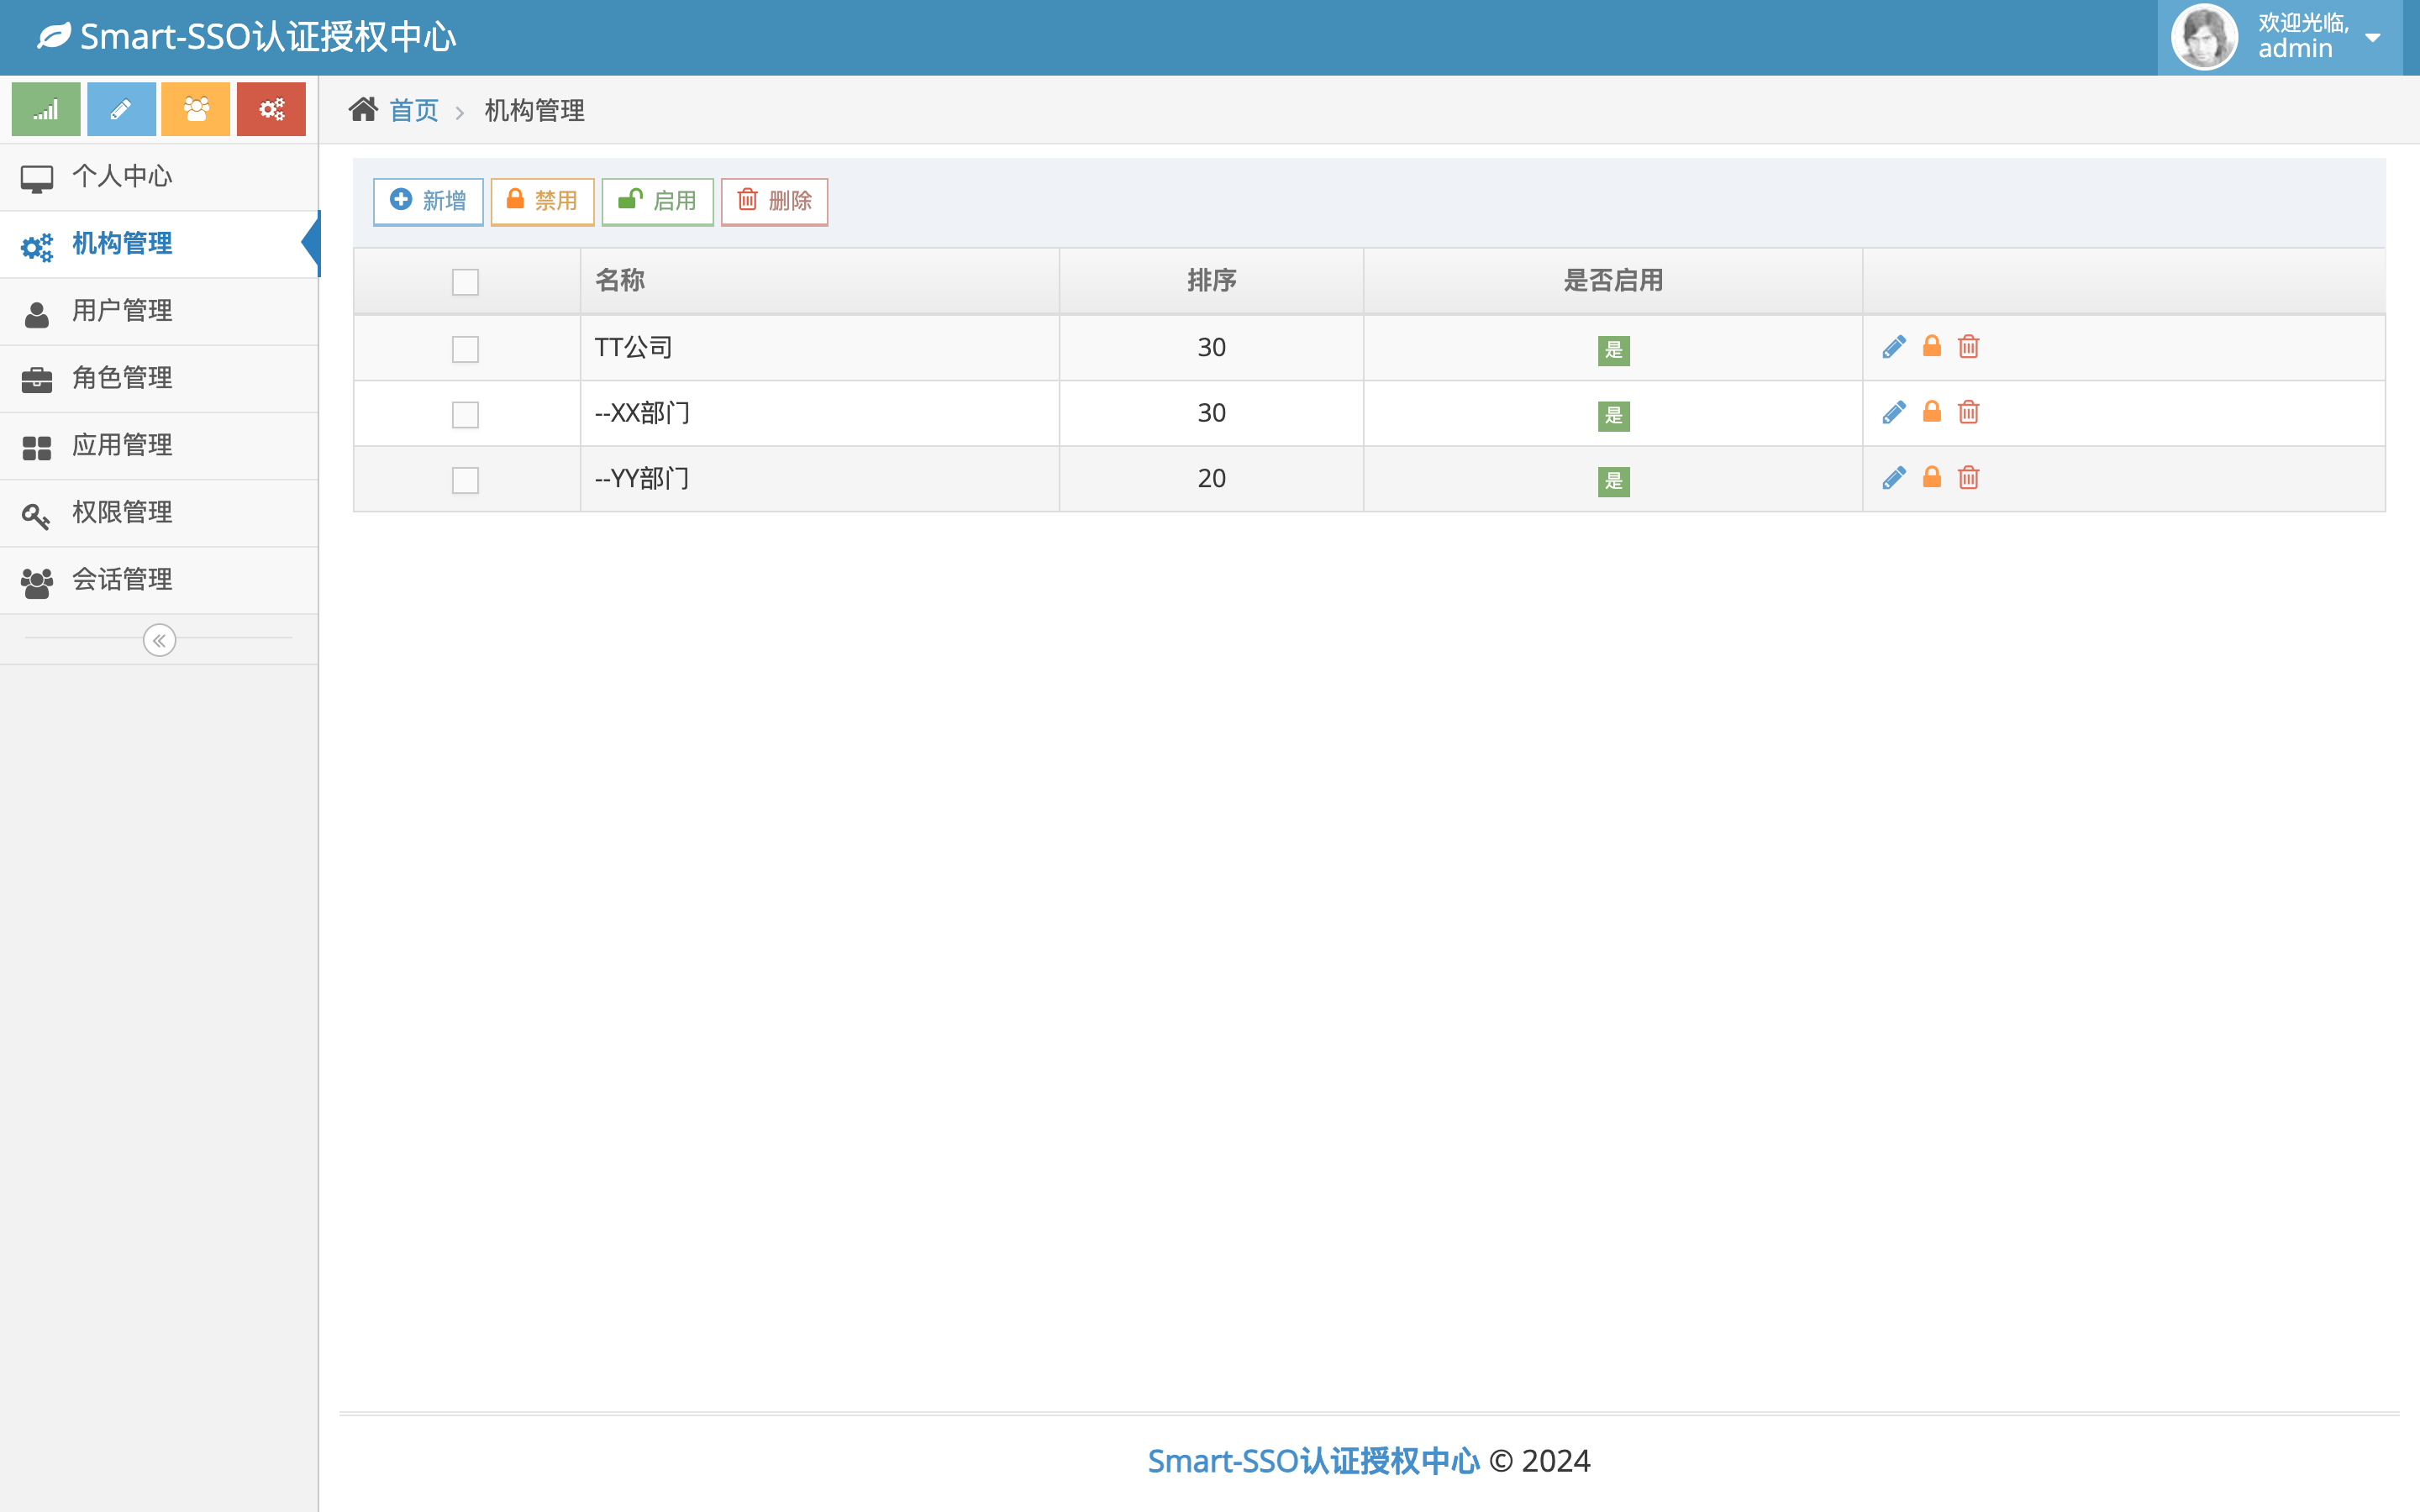The width and height of the screenshot is (2420, 1512).
Task: Click the 是 enabled badge for --YY部门
Action: click(x=1613, y=481)
